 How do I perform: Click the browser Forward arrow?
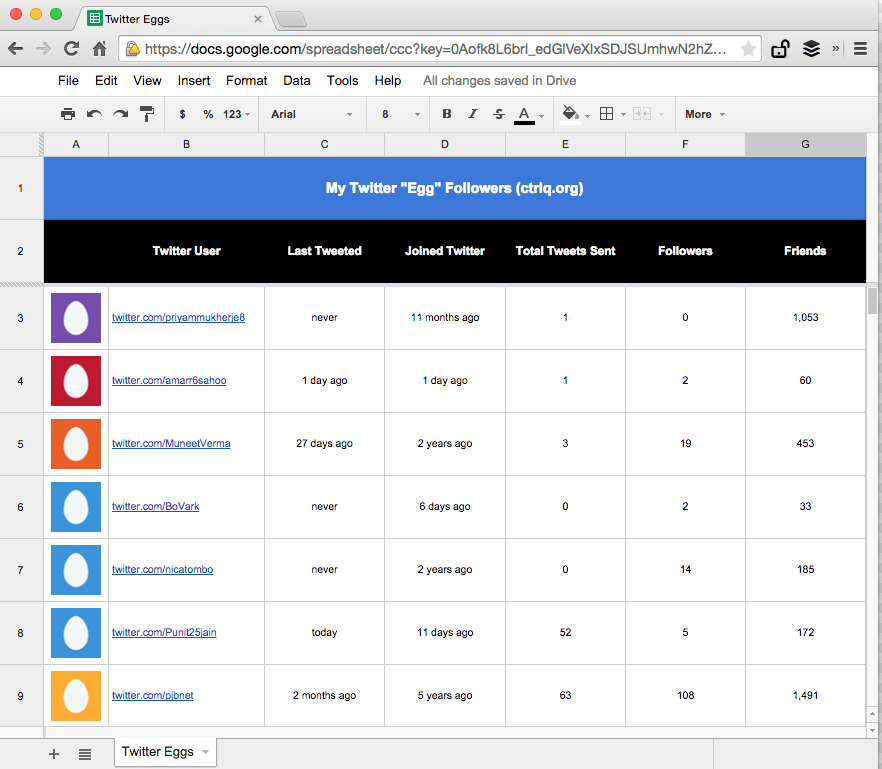(x=43, y=49)
